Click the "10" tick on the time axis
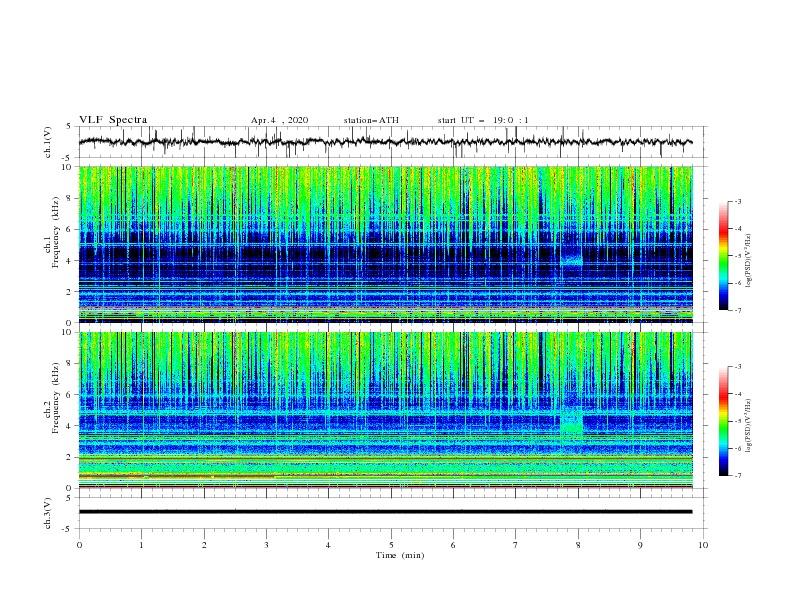Viewport: 792px width, 612px height. point(703,545)
